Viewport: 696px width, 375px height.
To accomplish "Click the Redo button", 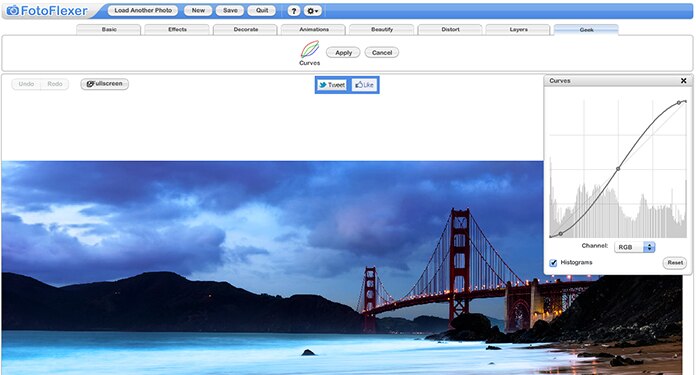I will [55, 84].
